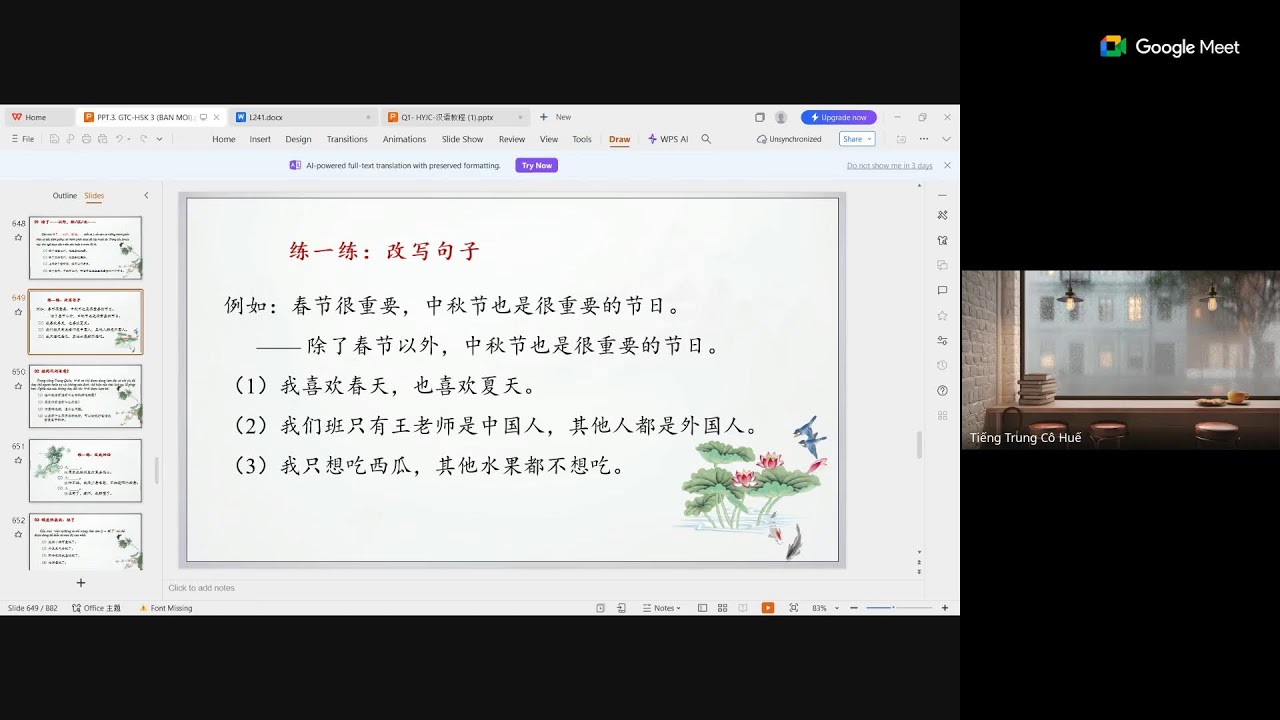Open the comment icon in right sidebar
The width and height of the screenshot is (1280, 720).
pos(942,290)
